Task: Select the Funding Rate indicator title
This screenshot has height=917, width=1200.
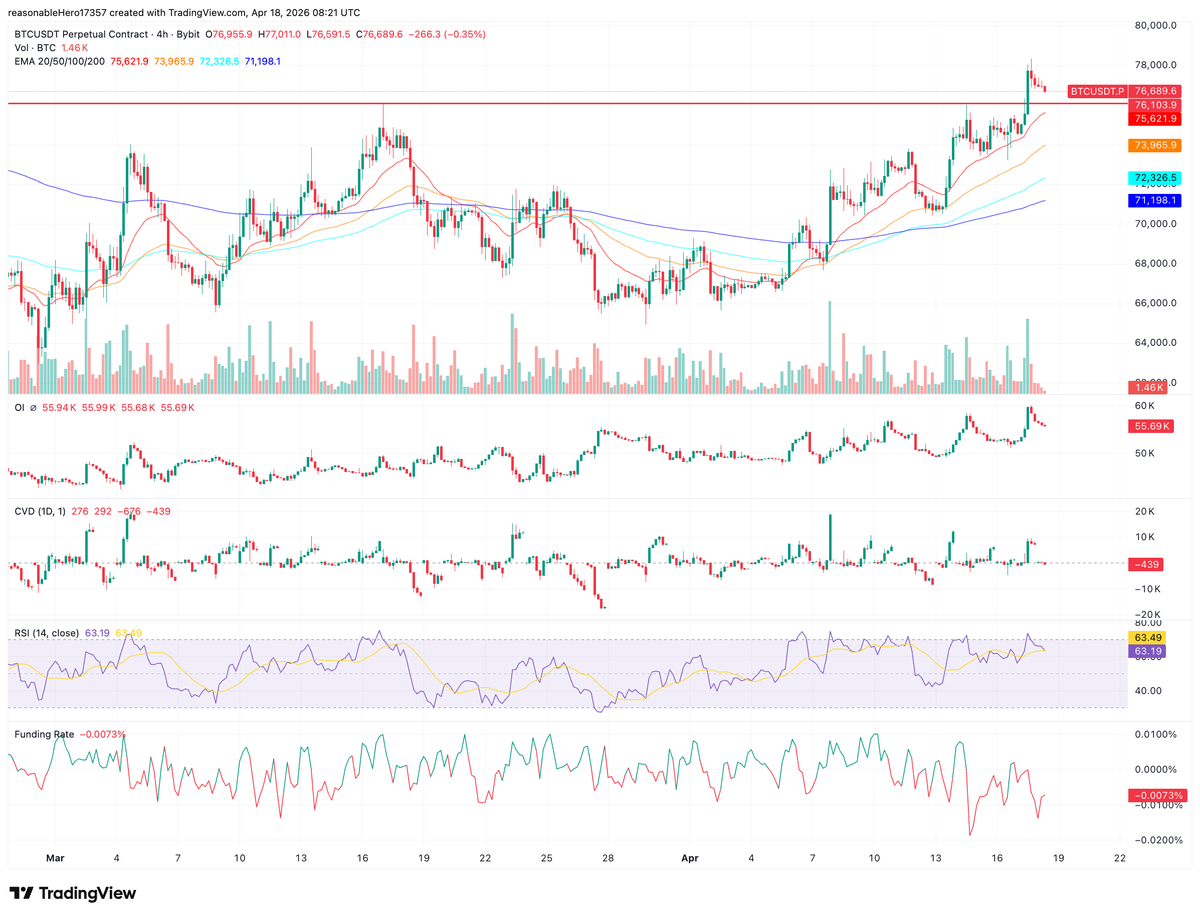Action: (44, 734)
